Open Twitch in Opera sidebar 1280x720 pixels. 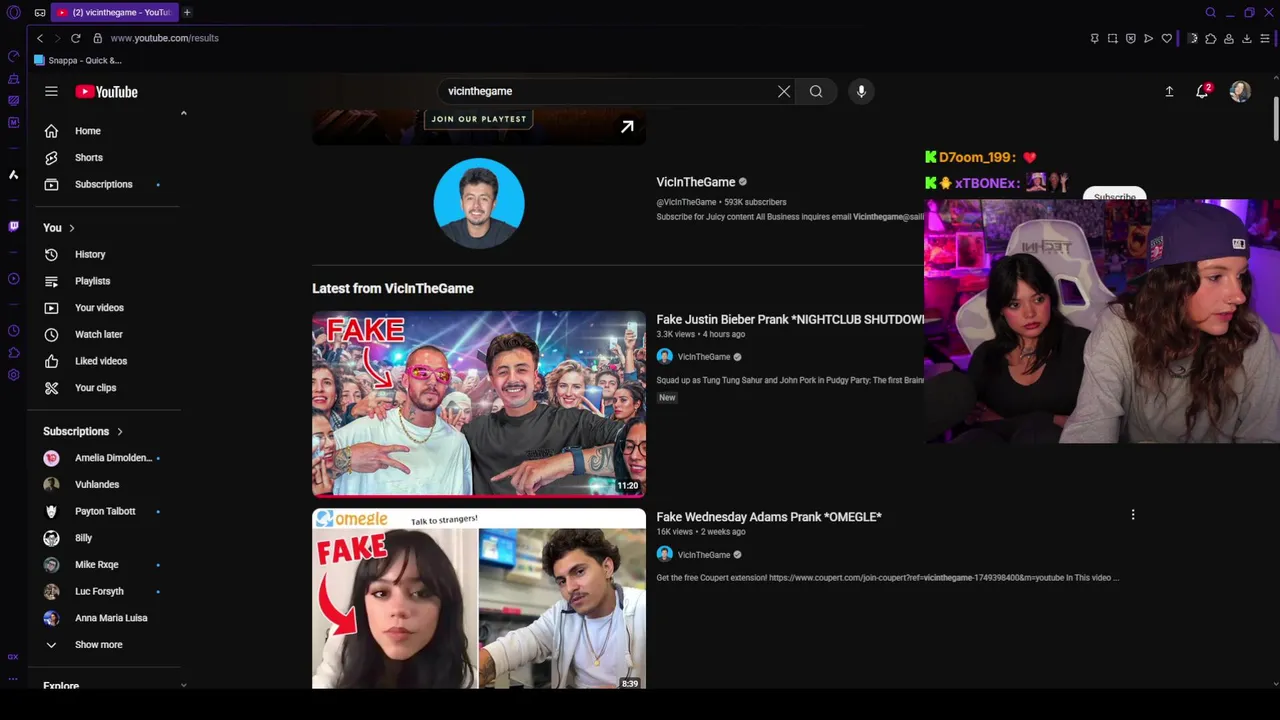point(13,227)
